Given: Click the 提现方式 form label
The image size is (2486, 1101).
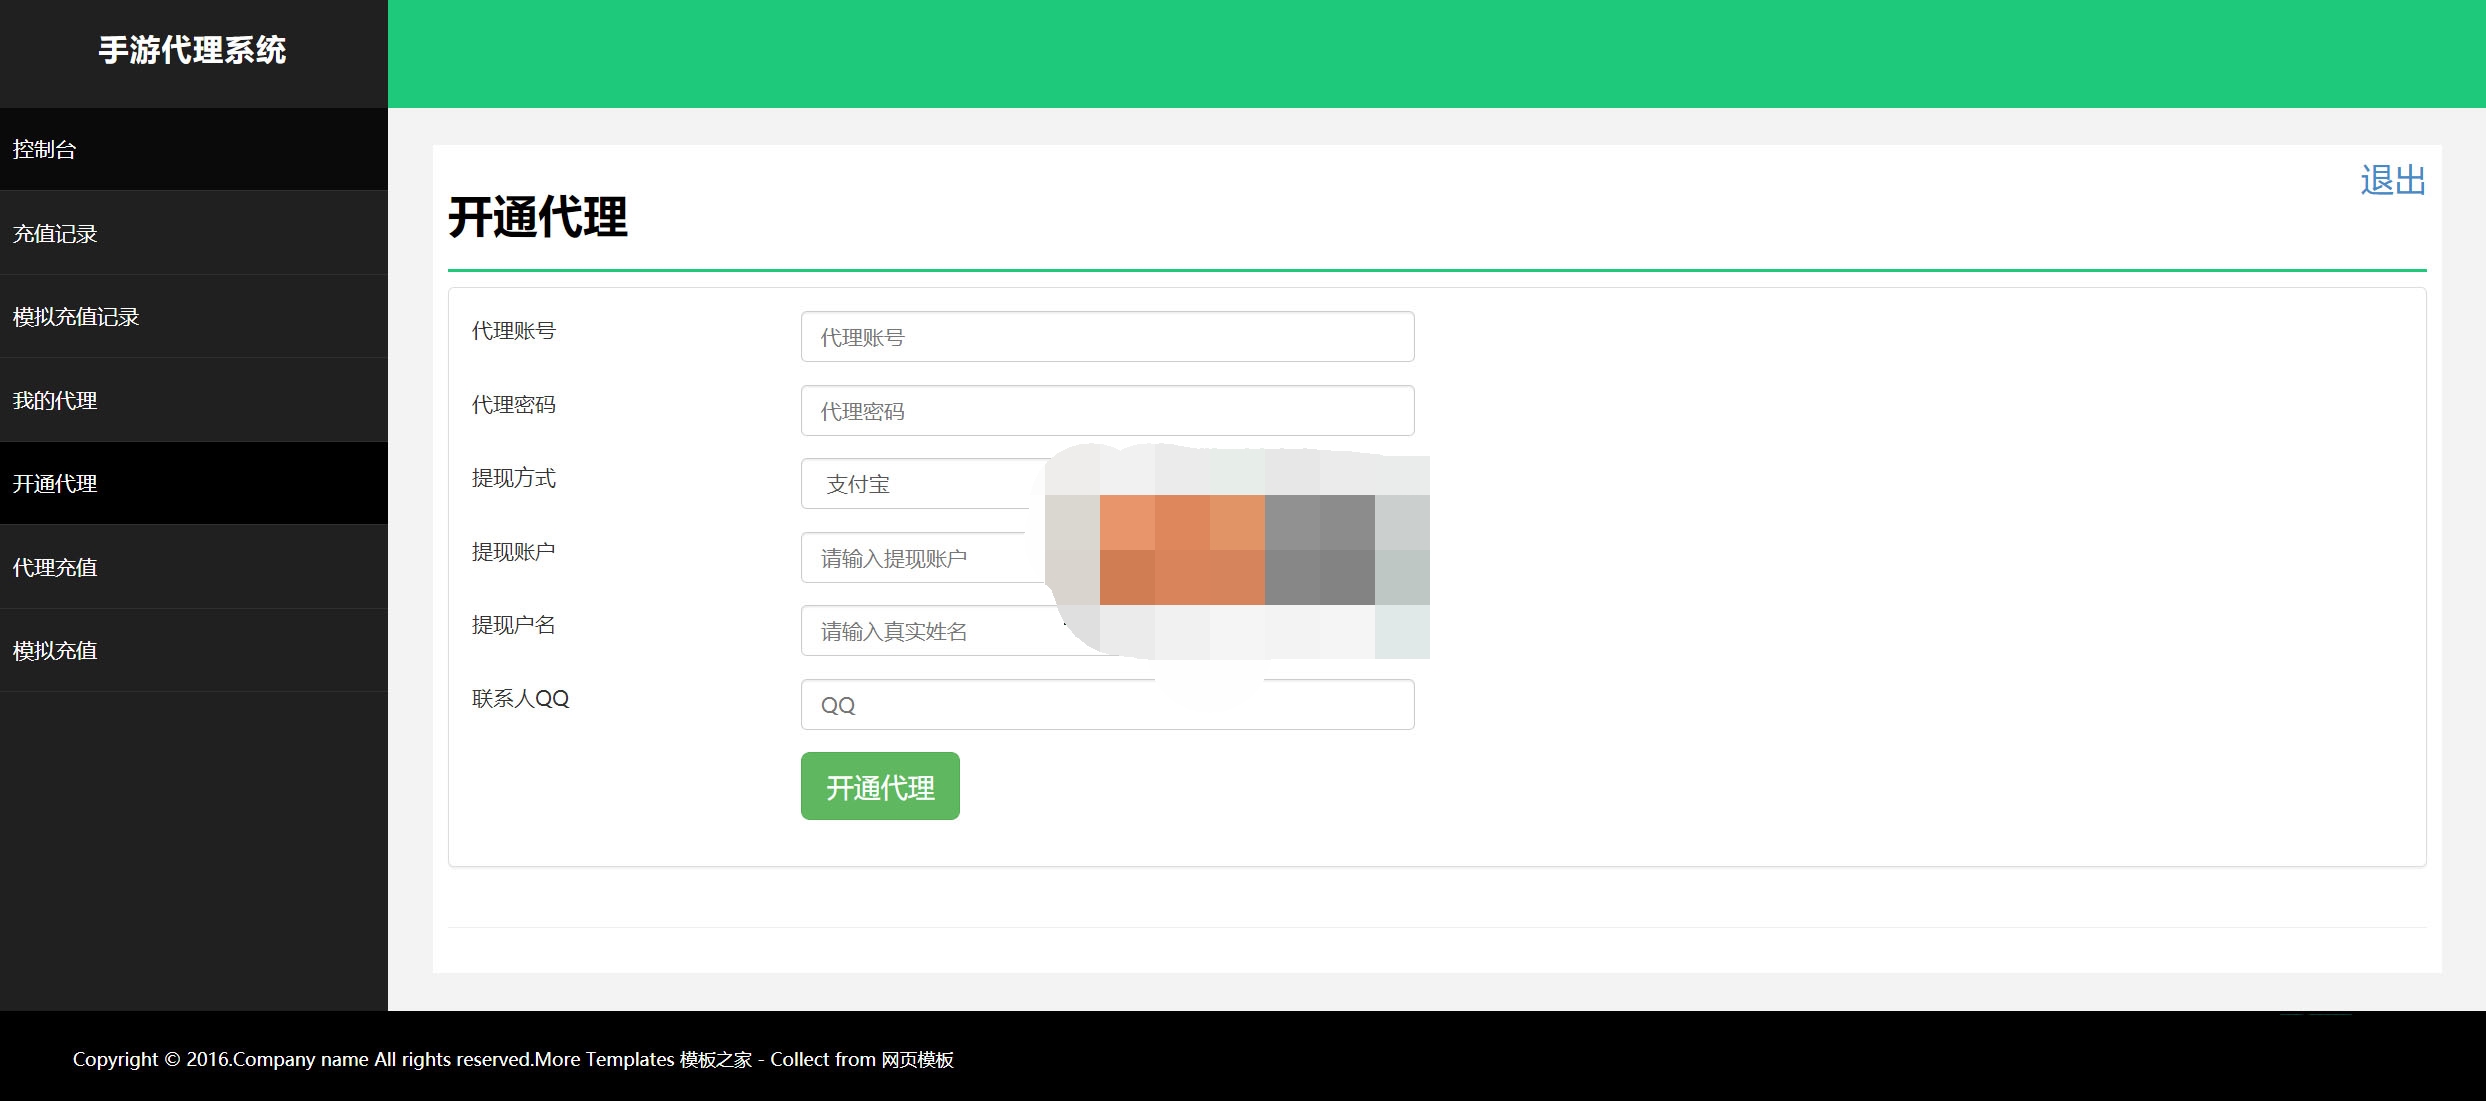Looking at the screenshot, I should click(x=514, y=478).
